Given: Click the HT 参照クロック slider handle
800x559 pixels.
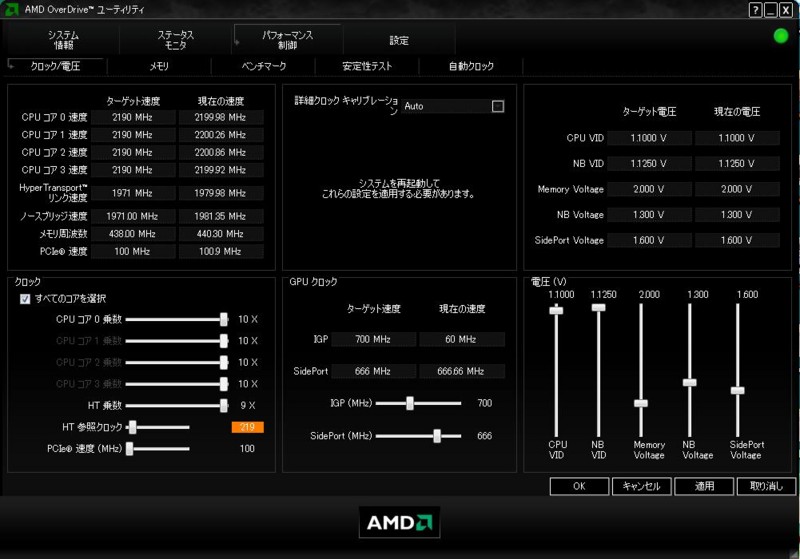Looking at the screenshot, I should (133, 427).
